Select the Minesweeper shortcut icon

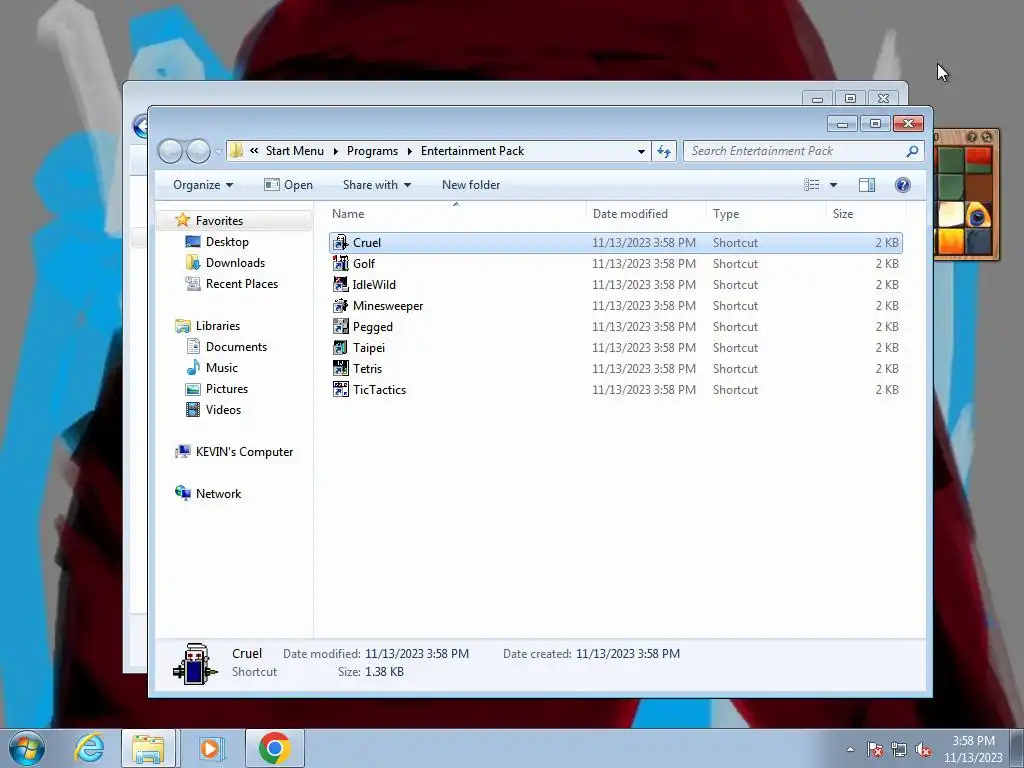340,306
